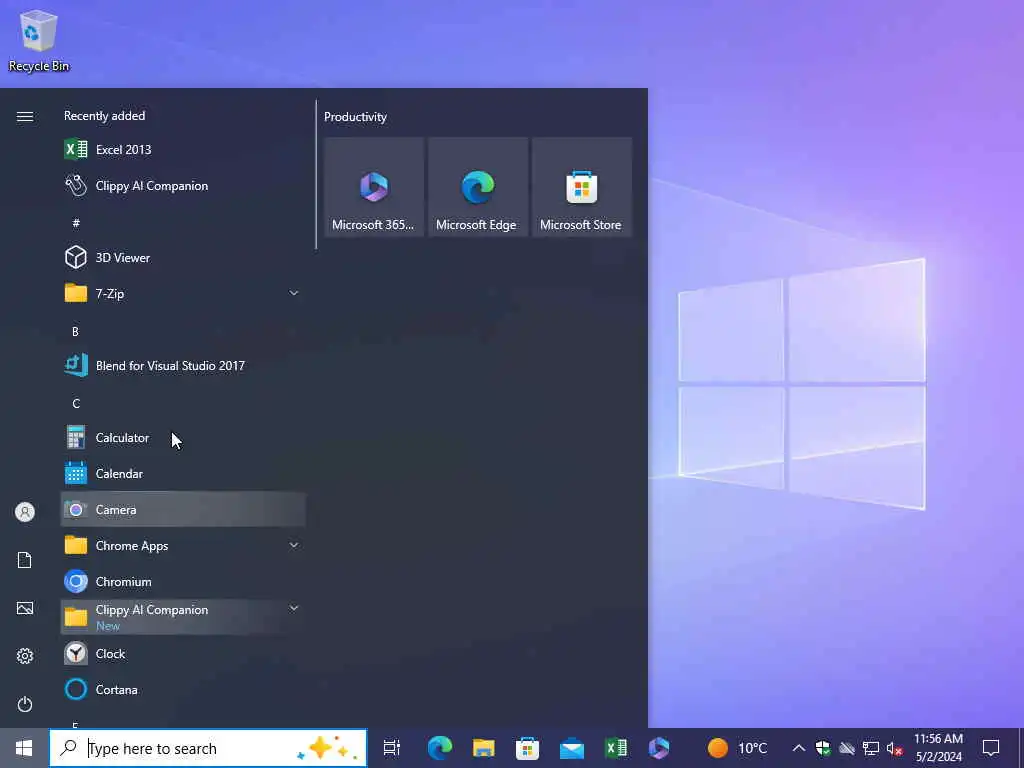Click the Microsoft Store tile
The width and height of the screenshot is (1024, 768).
581,187
